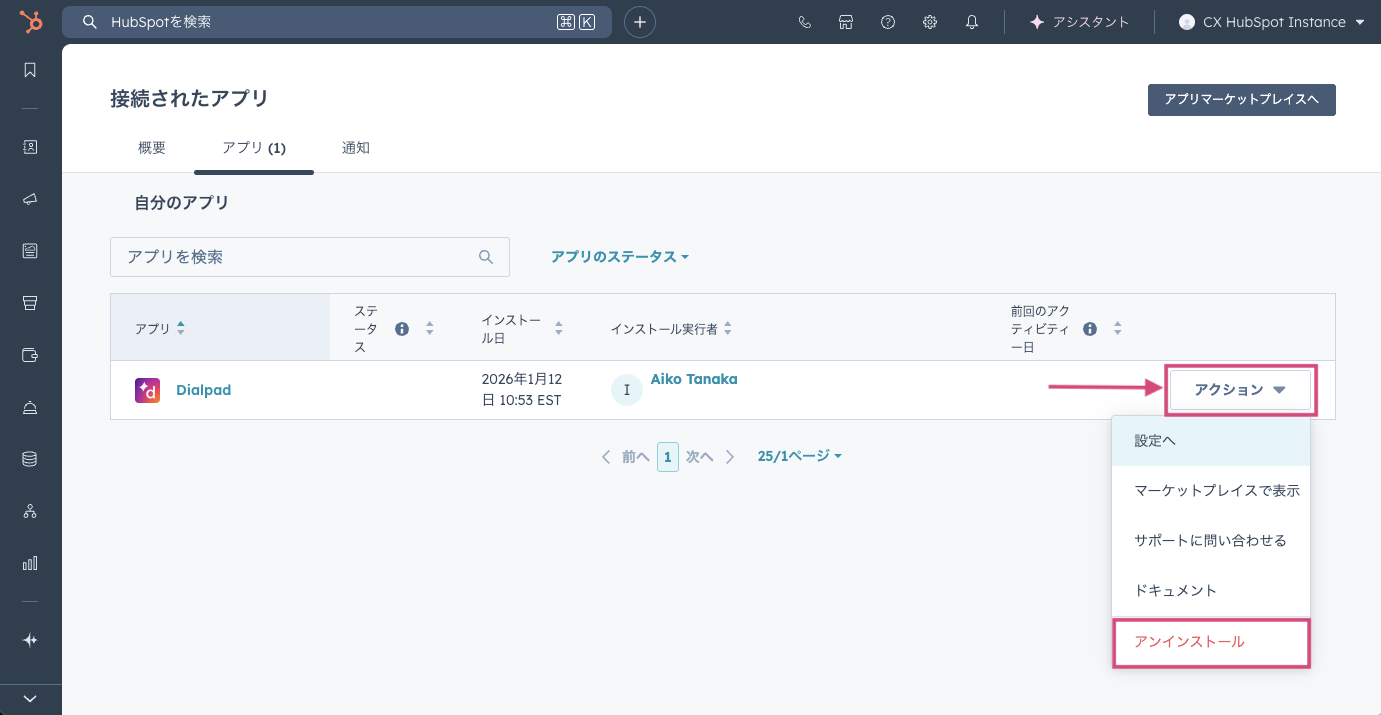The height and width of the screenshot is (715, 1381).
Task: Expand the 25/1ページ page size dropdown
Action: point(800,456)
